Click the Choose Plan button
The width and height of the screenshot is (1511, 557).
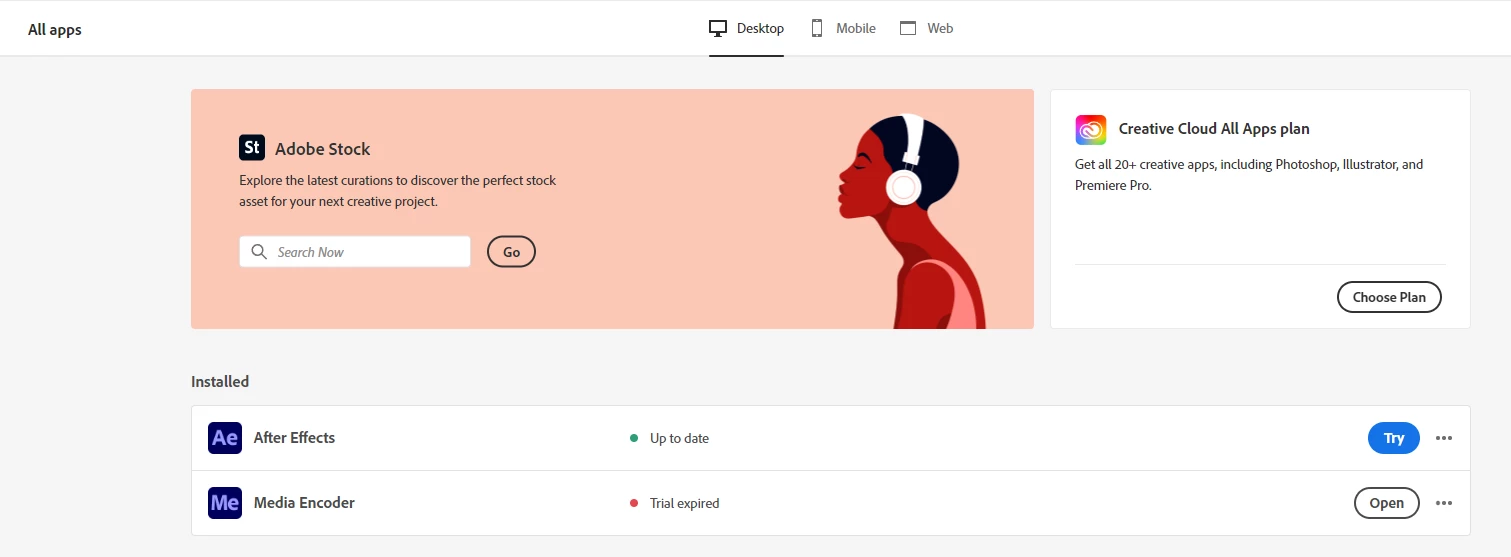tap(1389, 297)
